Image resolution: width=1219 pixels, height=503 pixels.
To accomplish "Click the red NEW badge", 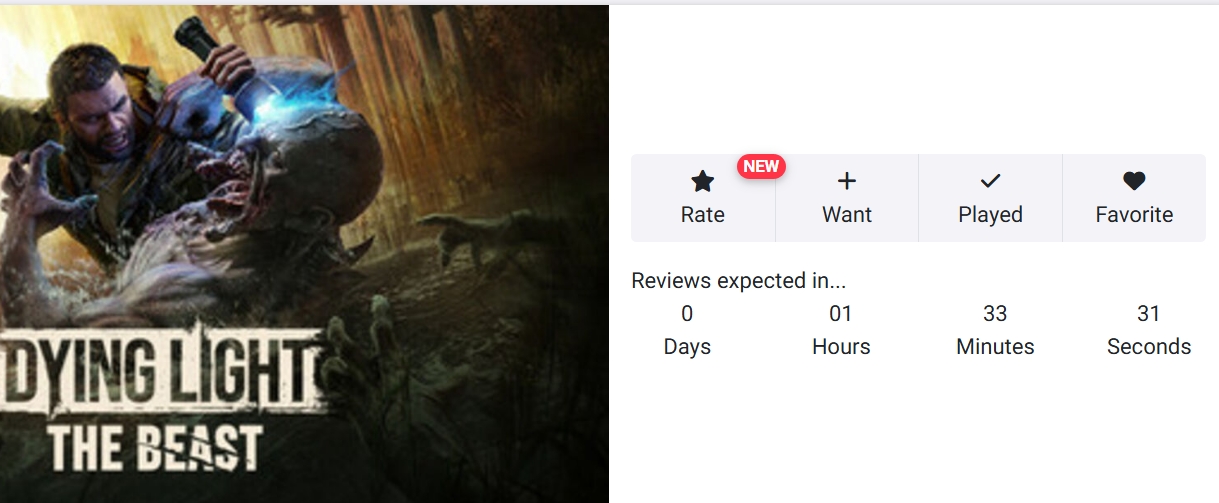I will (761, 167).
